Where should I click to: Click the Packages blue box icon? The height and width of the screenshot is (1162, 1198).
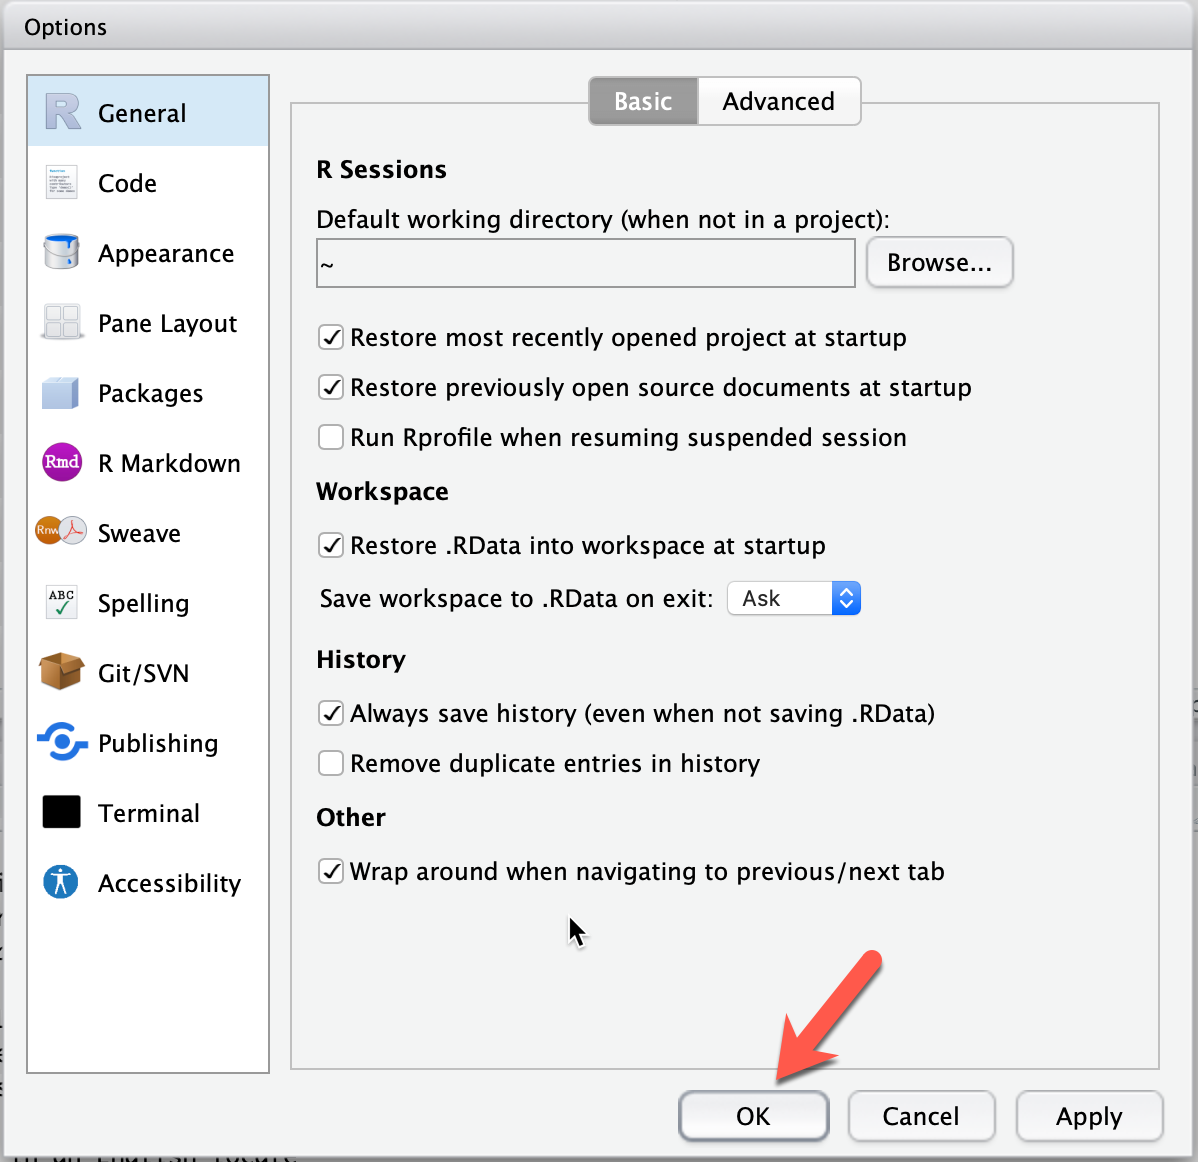point(60,393)
